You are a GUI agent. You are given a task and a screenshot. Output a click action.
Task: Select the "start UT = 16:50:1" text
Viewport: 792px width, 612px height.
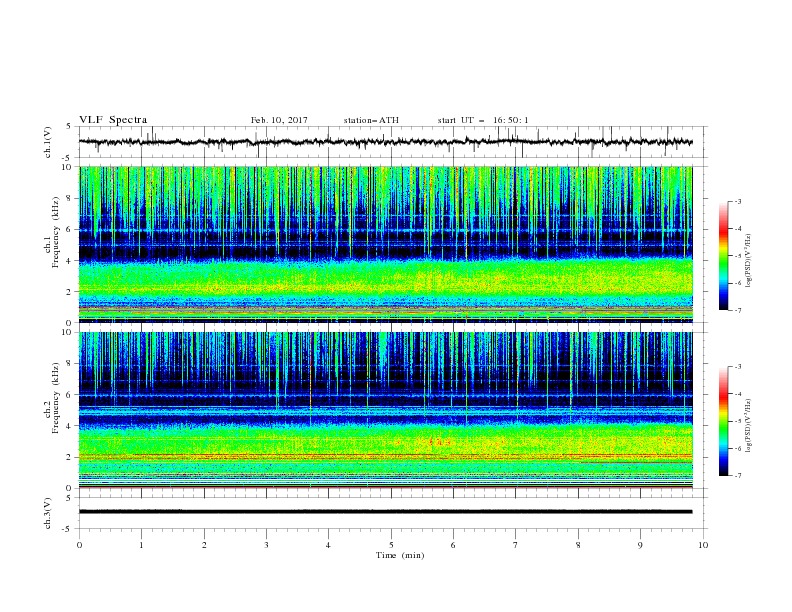pyautogui.click(x=483, y=120)
